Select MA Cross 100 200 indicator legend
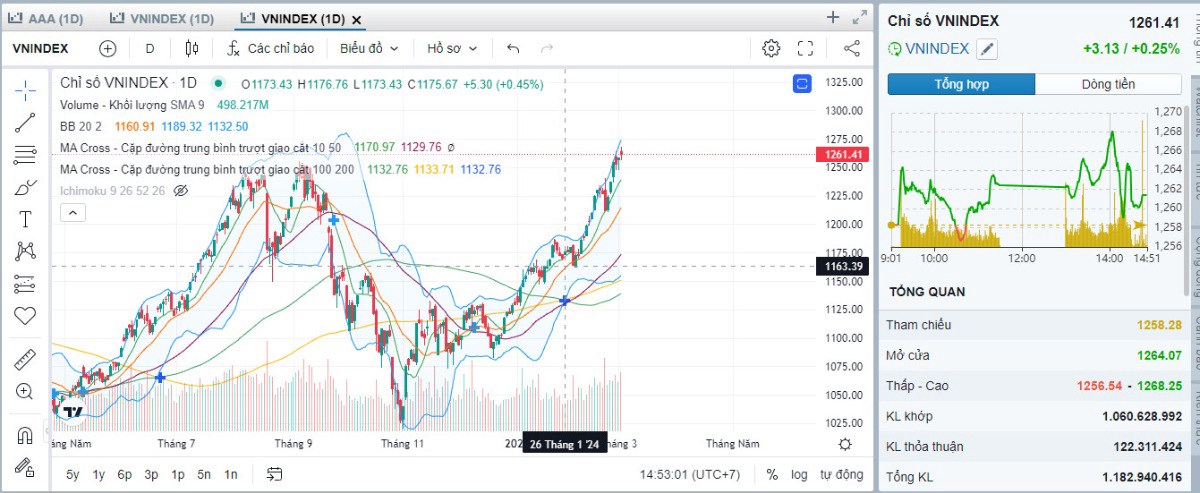The image size is (1200, 493). pos(206,169)
